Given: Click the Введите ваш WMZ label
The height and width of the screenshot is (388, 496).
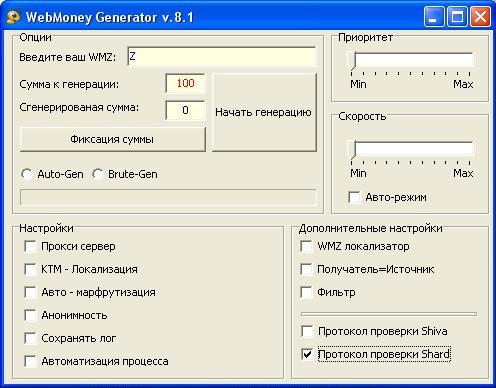Looking at the screenshot, I should click(x=68, y=57).
